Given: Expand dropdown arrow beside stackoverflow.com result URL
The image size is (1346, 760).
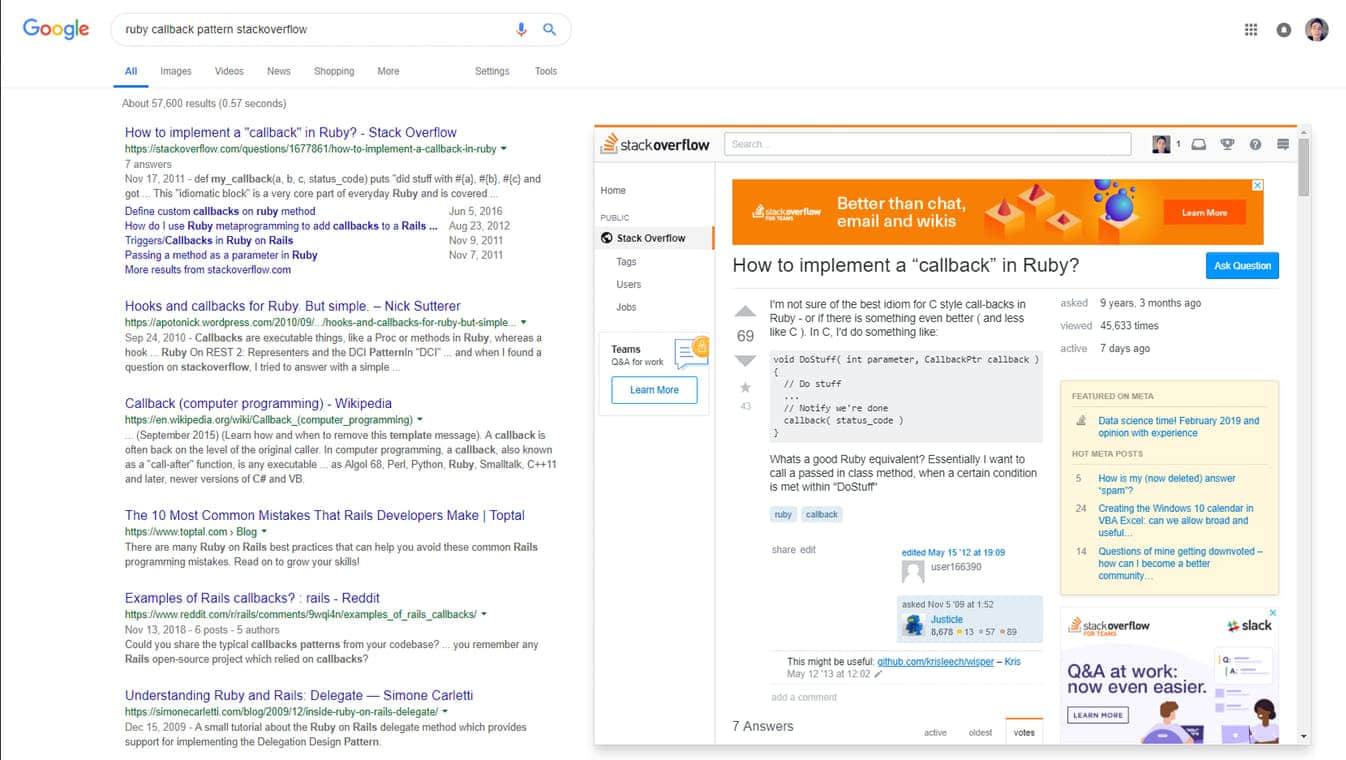Looking at the screenshot, I should [x=504, y=149].
